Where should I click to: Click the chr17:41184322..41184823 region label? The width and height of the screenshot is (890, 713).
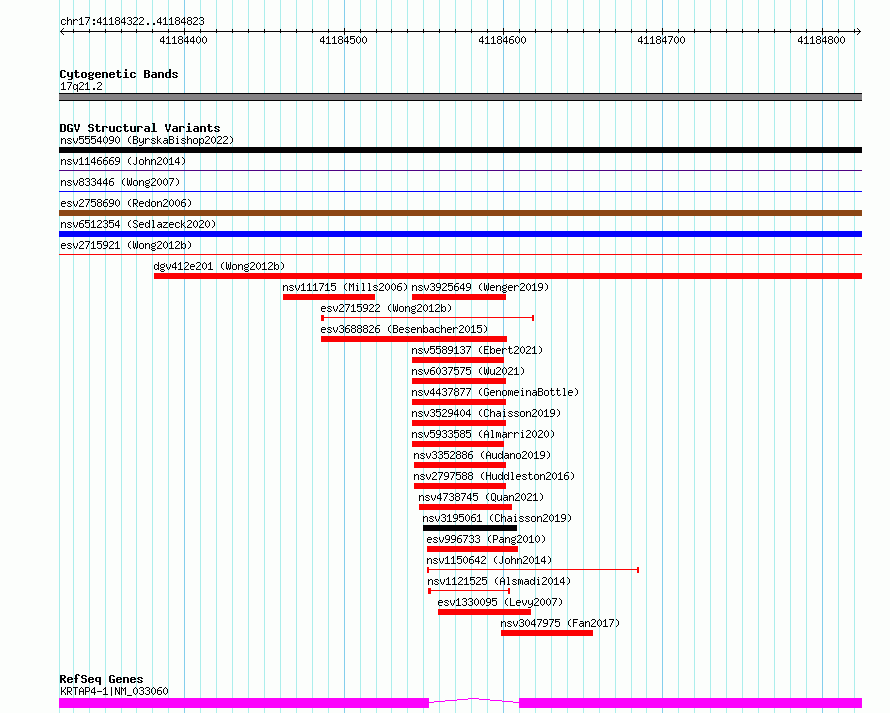(x=132, y=22)
